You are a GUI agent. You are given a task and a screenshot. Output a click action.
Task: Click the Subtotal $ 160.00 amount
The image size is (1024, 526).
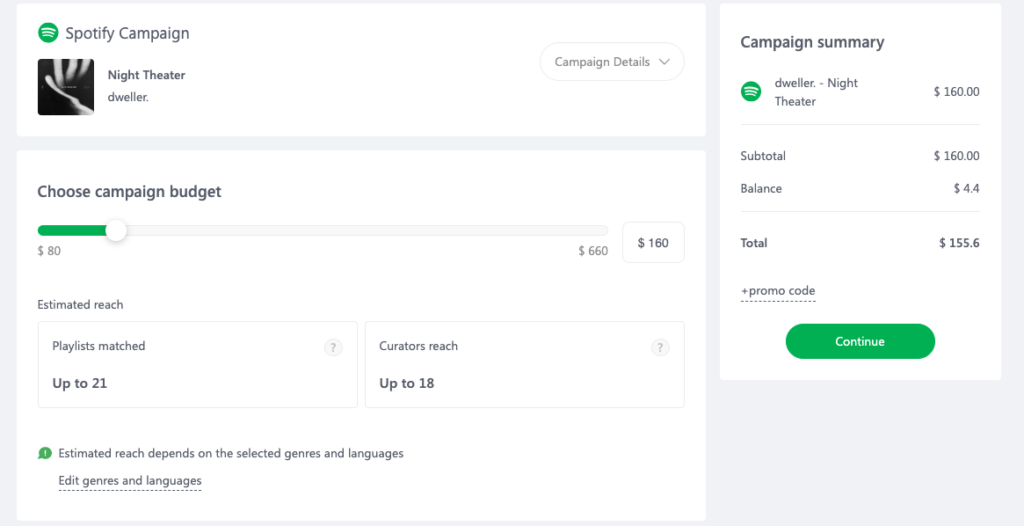coord(957,156)
